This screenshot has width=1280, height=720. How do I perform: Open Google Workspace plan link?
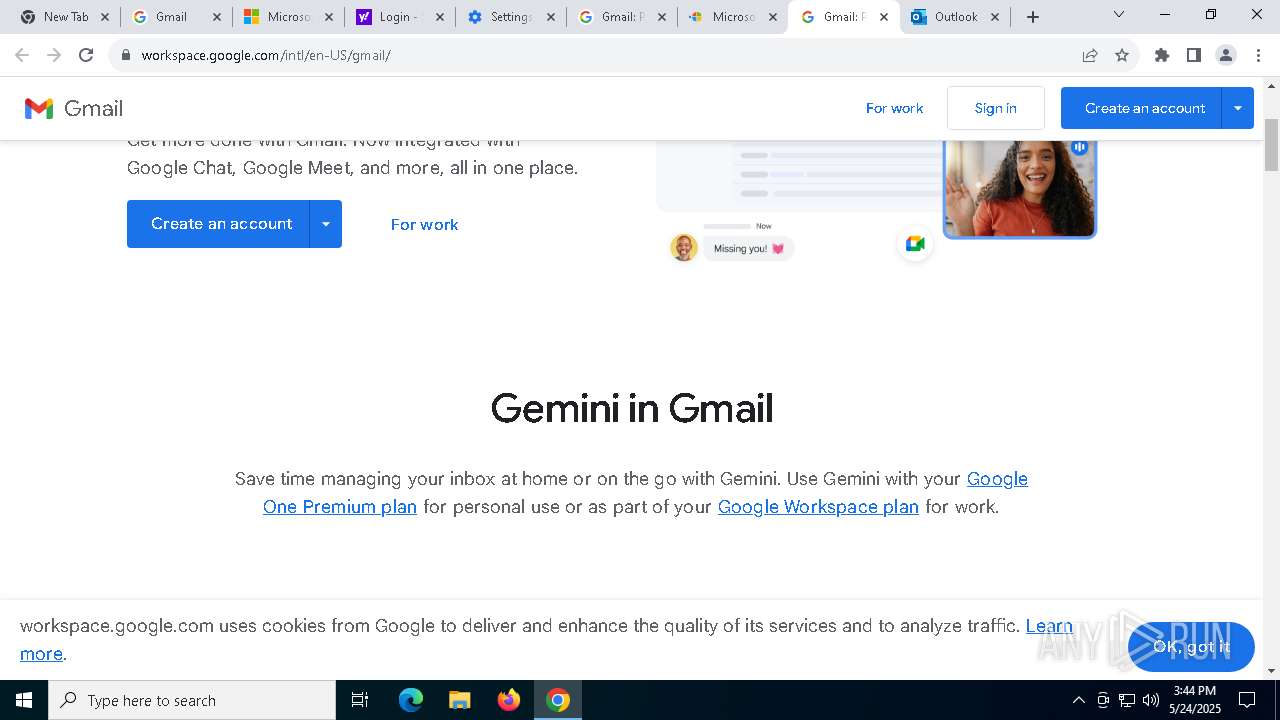coord(818,507)
